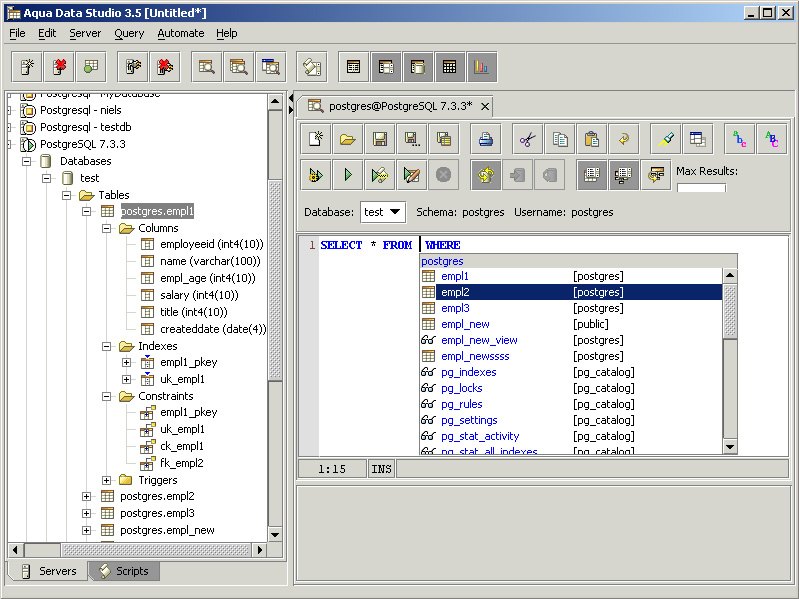Click the chart icon in the main toolbar
The width and height of the screenshot is (799, 599).
(481, 67)
